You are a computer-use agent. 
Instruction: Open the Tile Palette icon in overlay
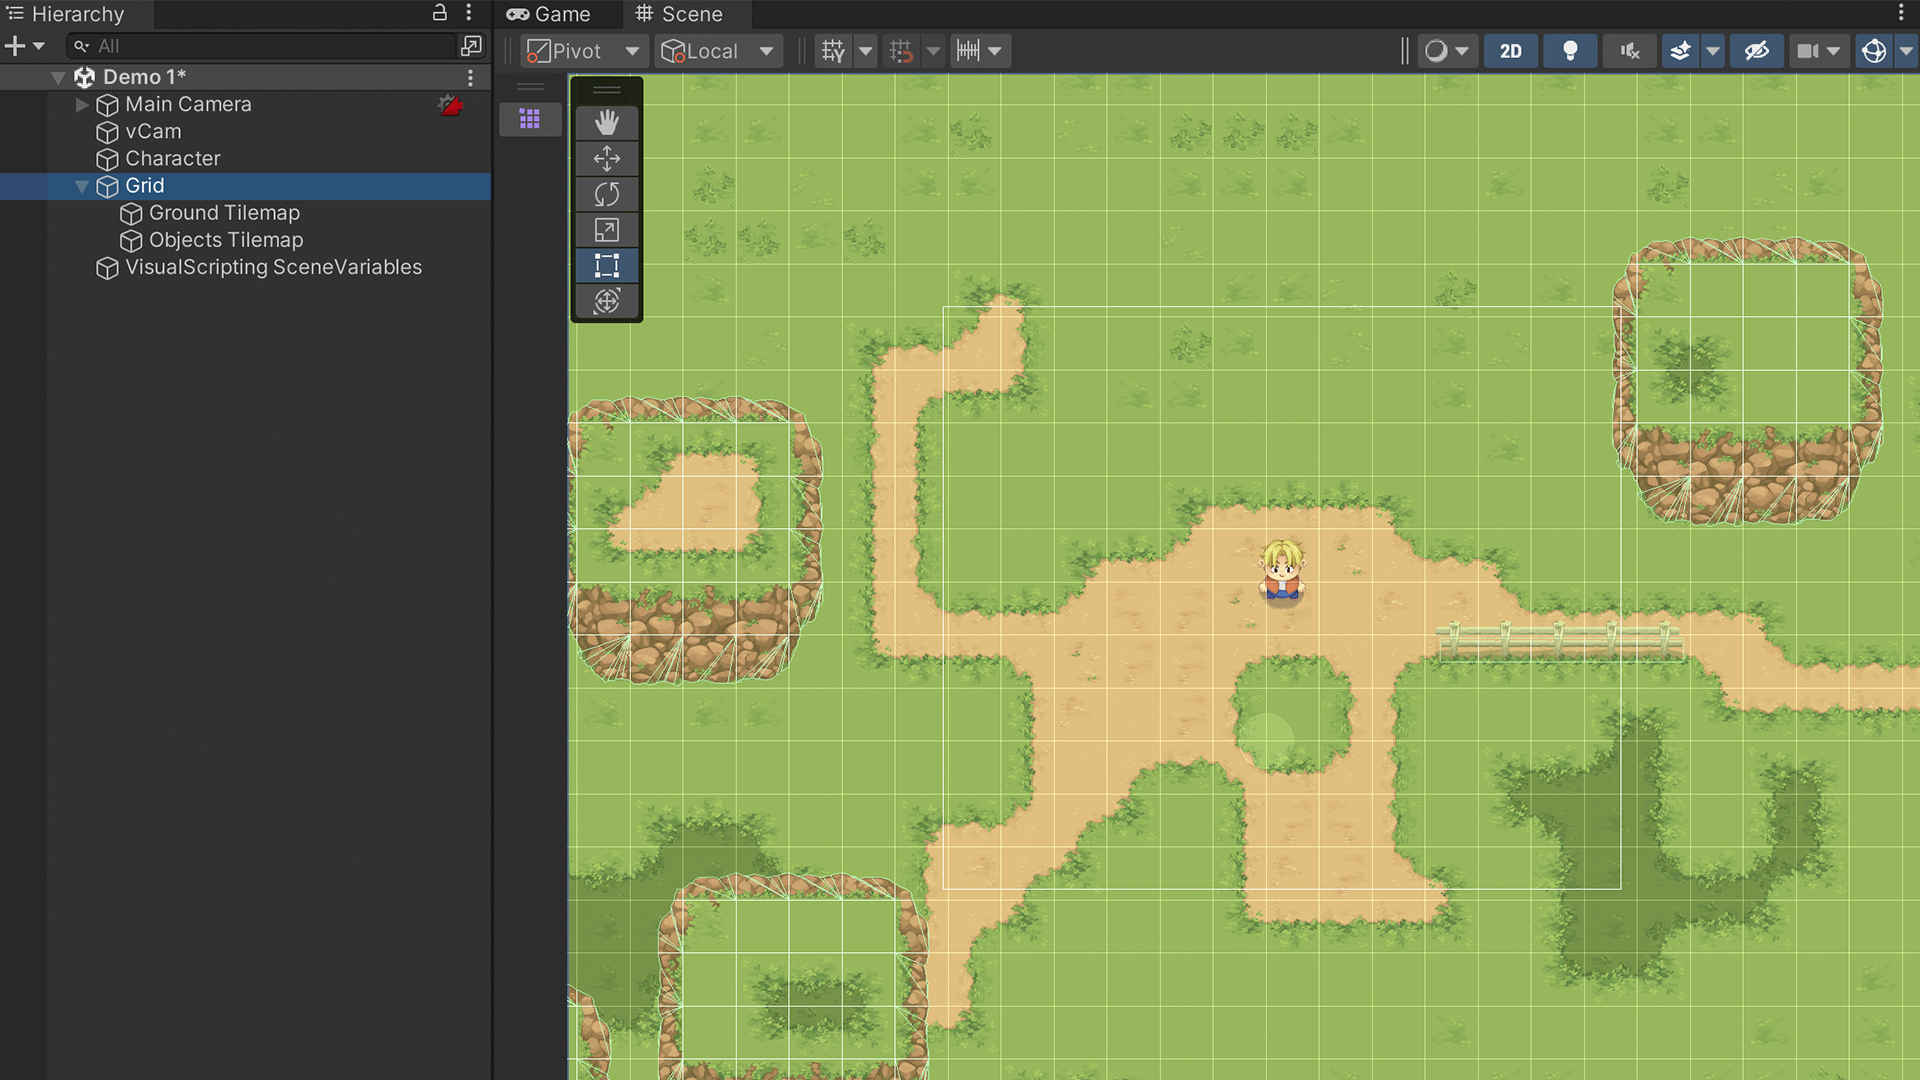click(x=529, y=119)
